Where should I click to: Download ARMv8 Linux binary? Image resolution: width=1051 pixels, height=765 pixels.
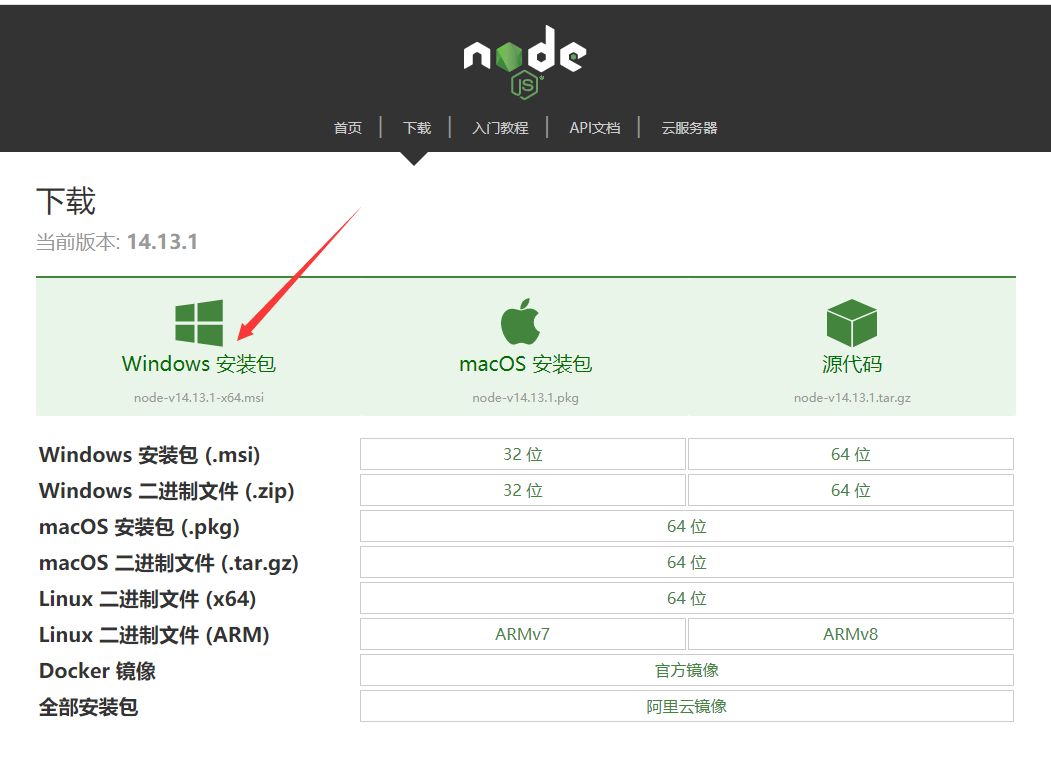[x=851, y=634]
